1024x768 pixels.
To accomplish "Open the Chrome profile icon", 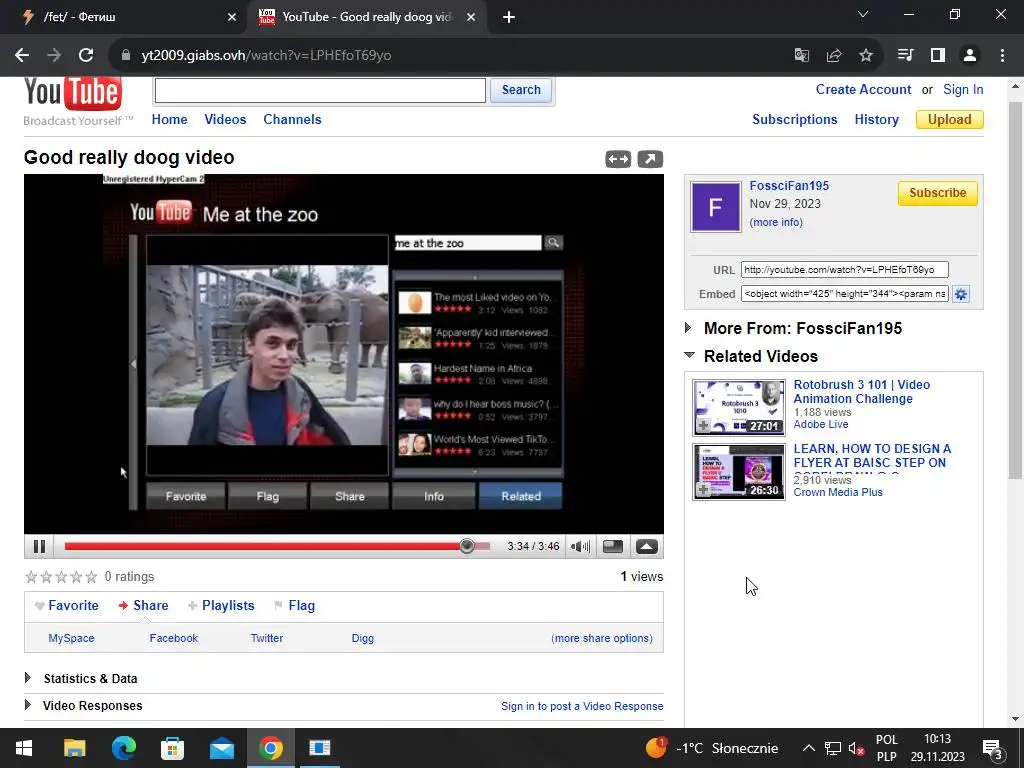I will pos(970,56).
